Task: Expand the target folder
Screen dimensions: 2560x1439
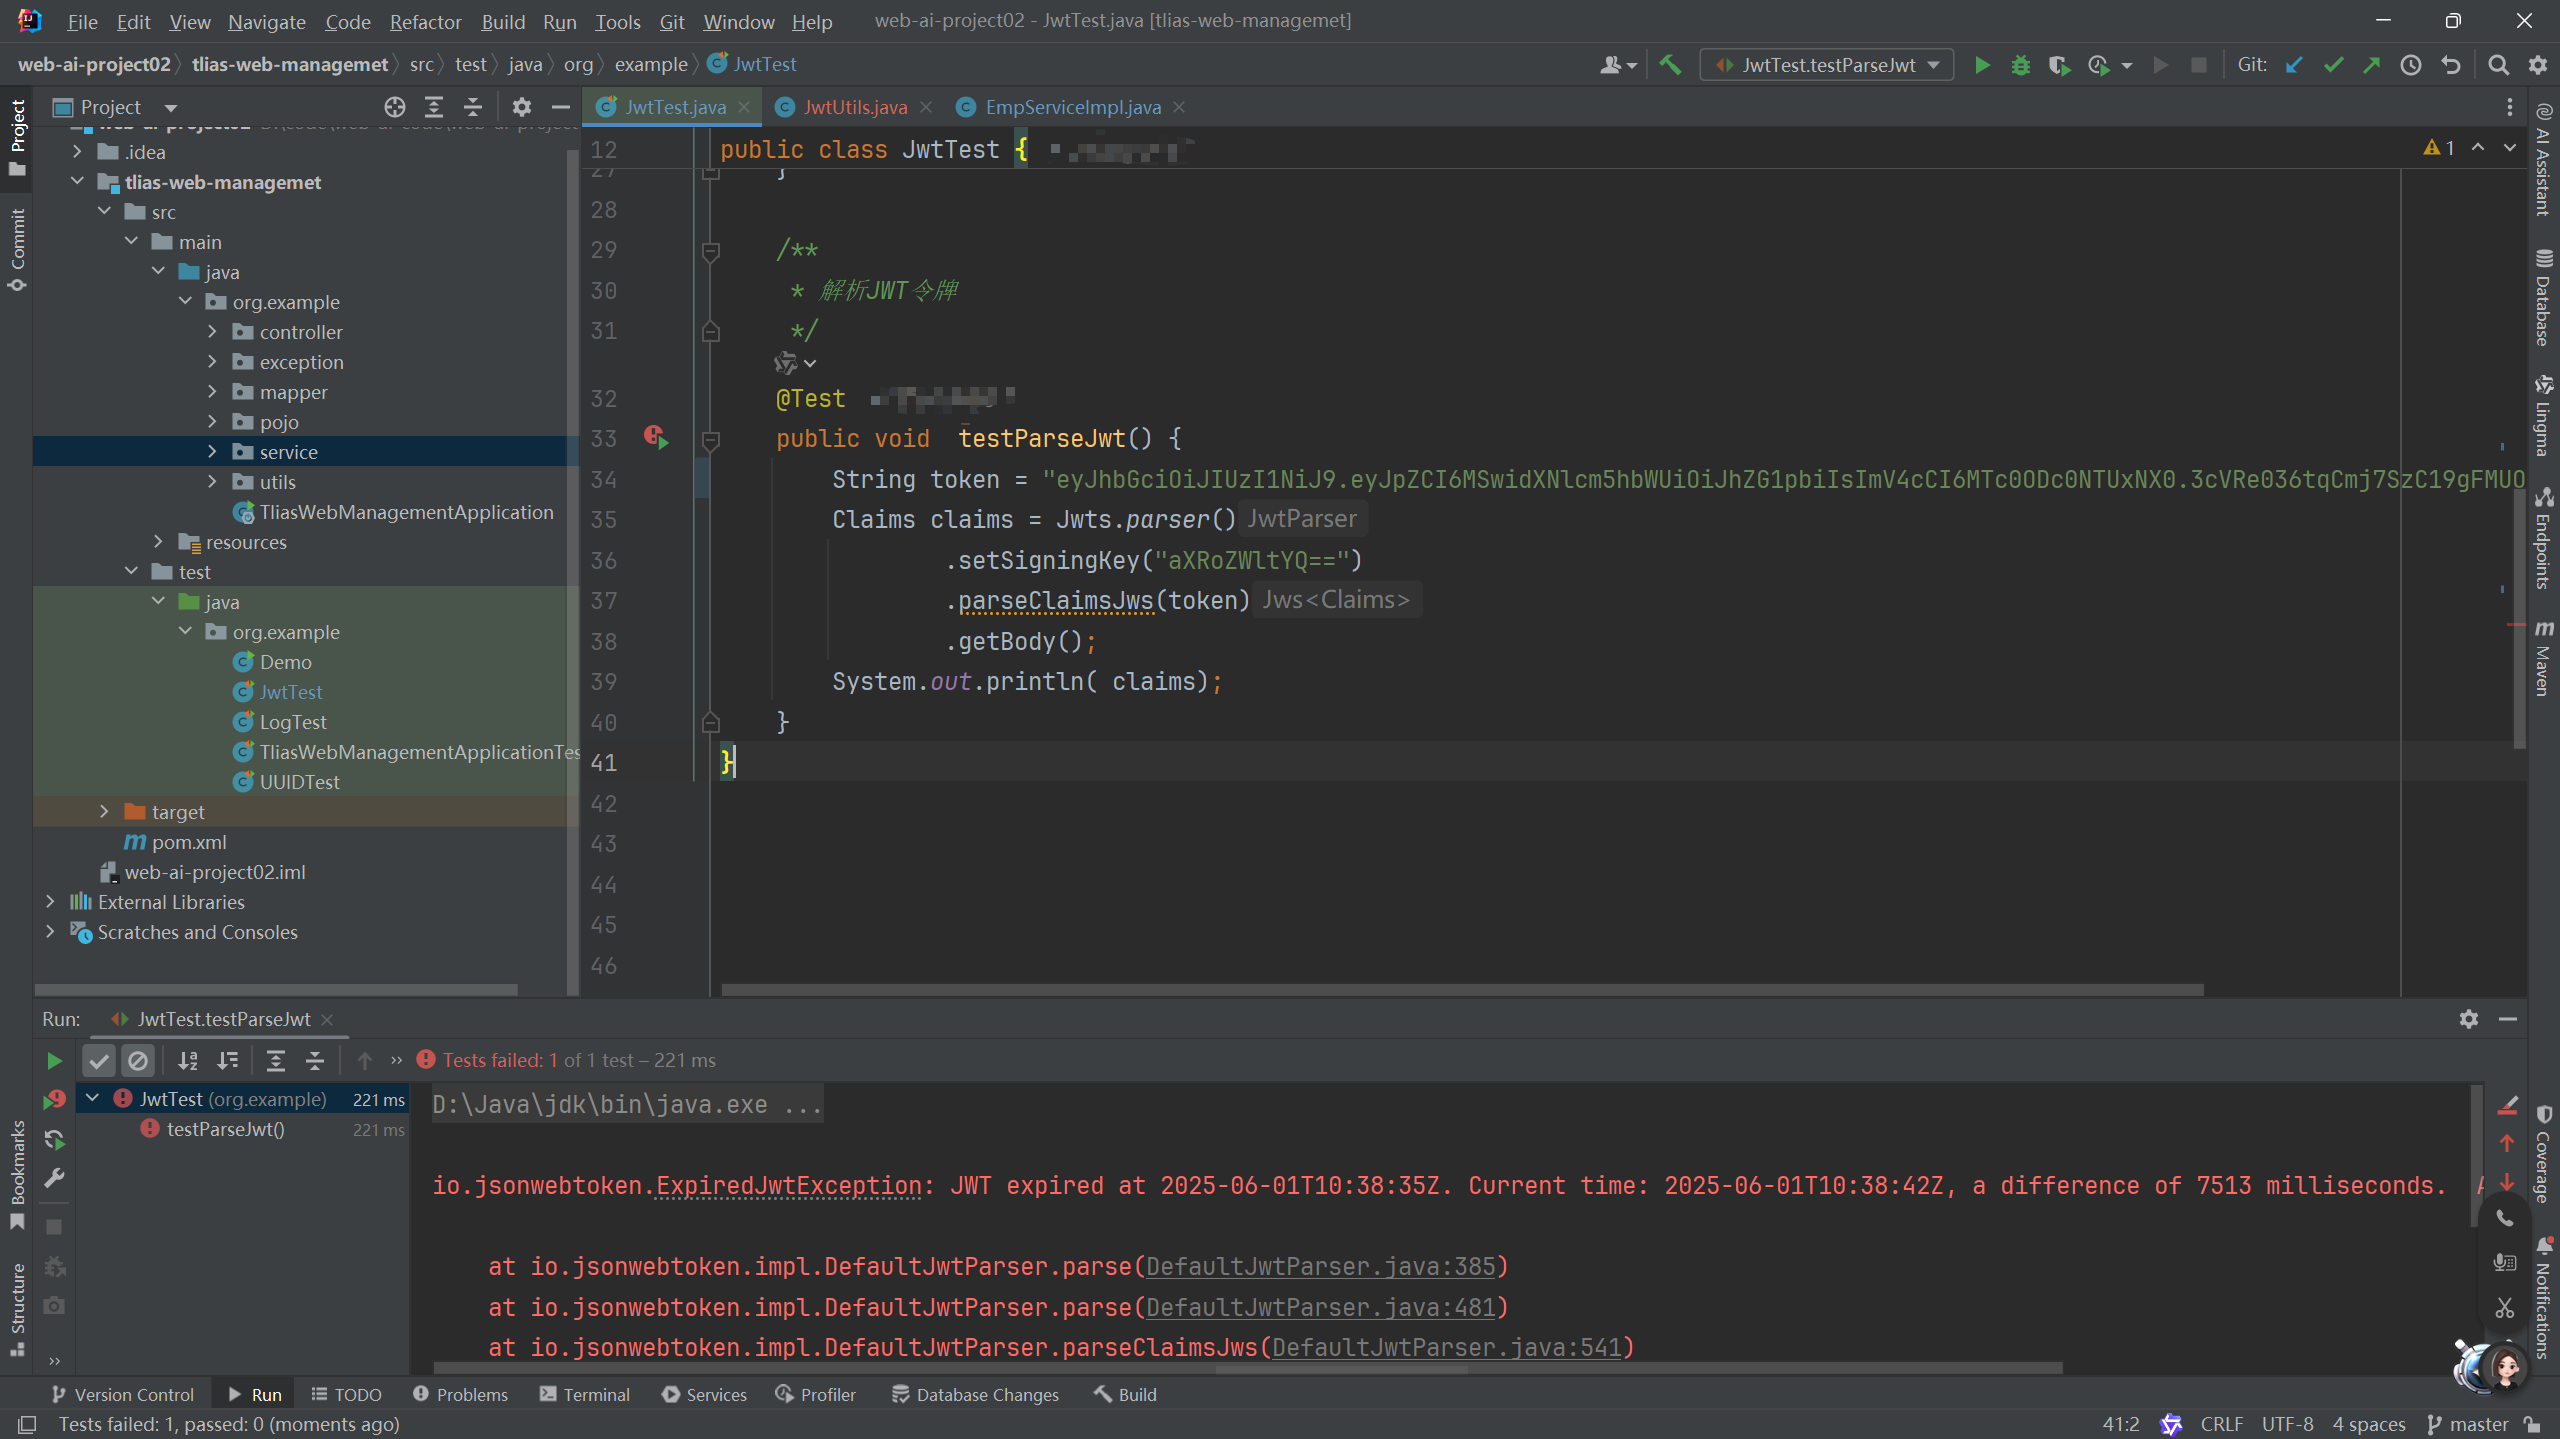Action: point(104,812)
